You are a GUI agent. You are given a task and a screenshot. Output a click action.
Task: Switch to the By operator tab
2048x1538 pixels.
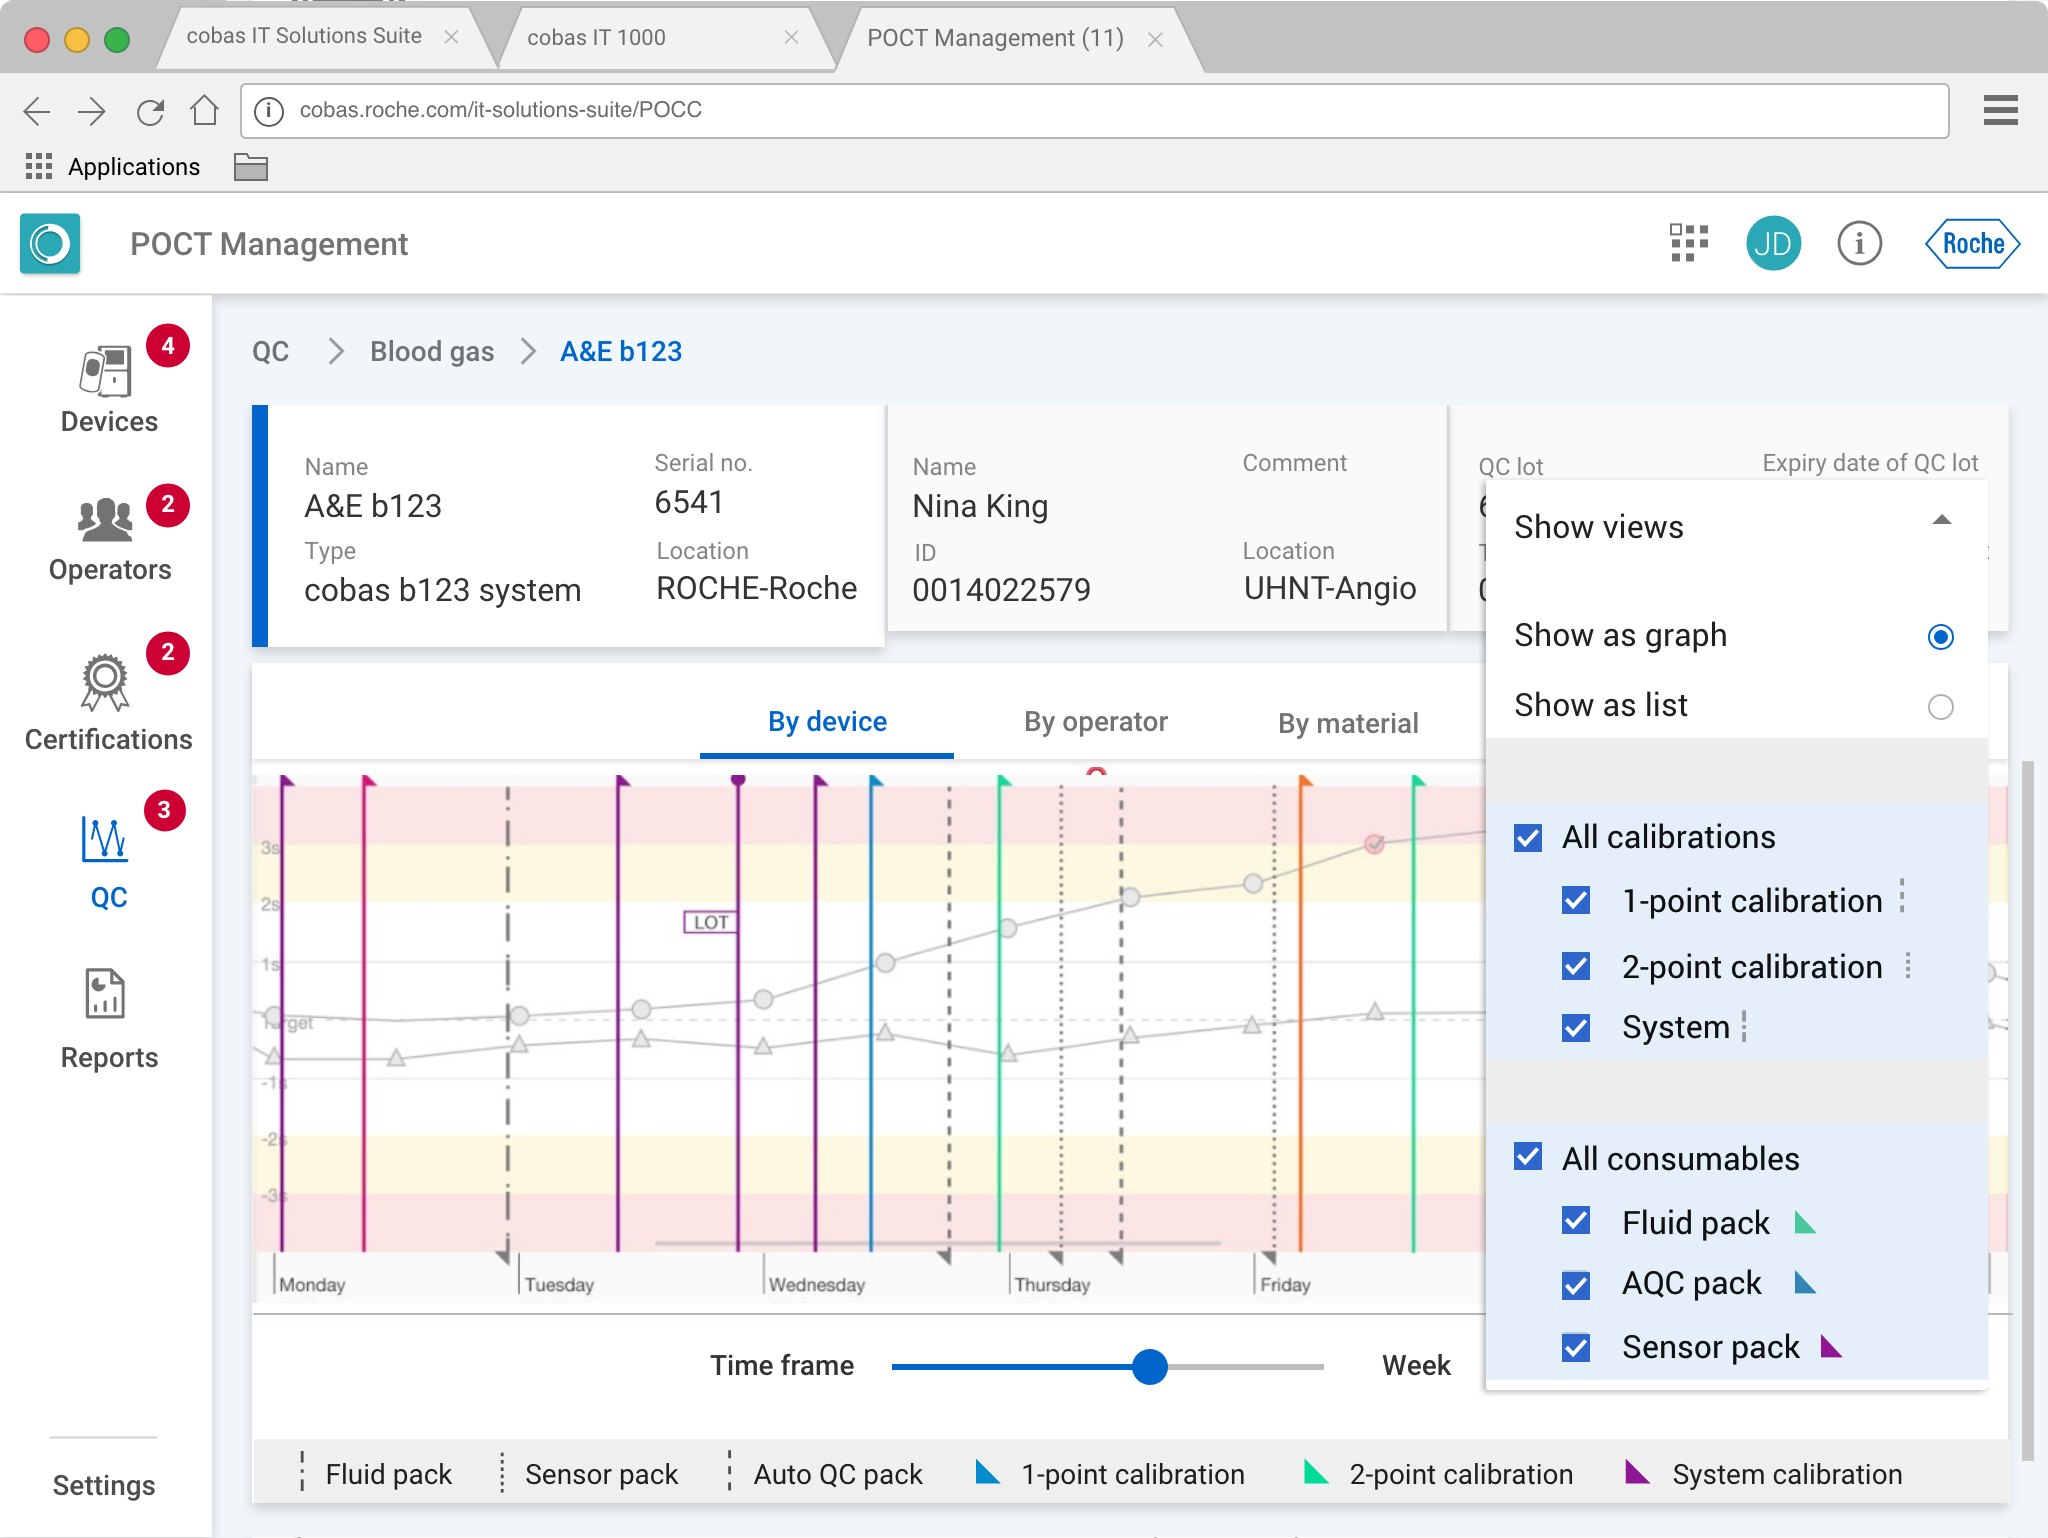(x=1095, y=722)
